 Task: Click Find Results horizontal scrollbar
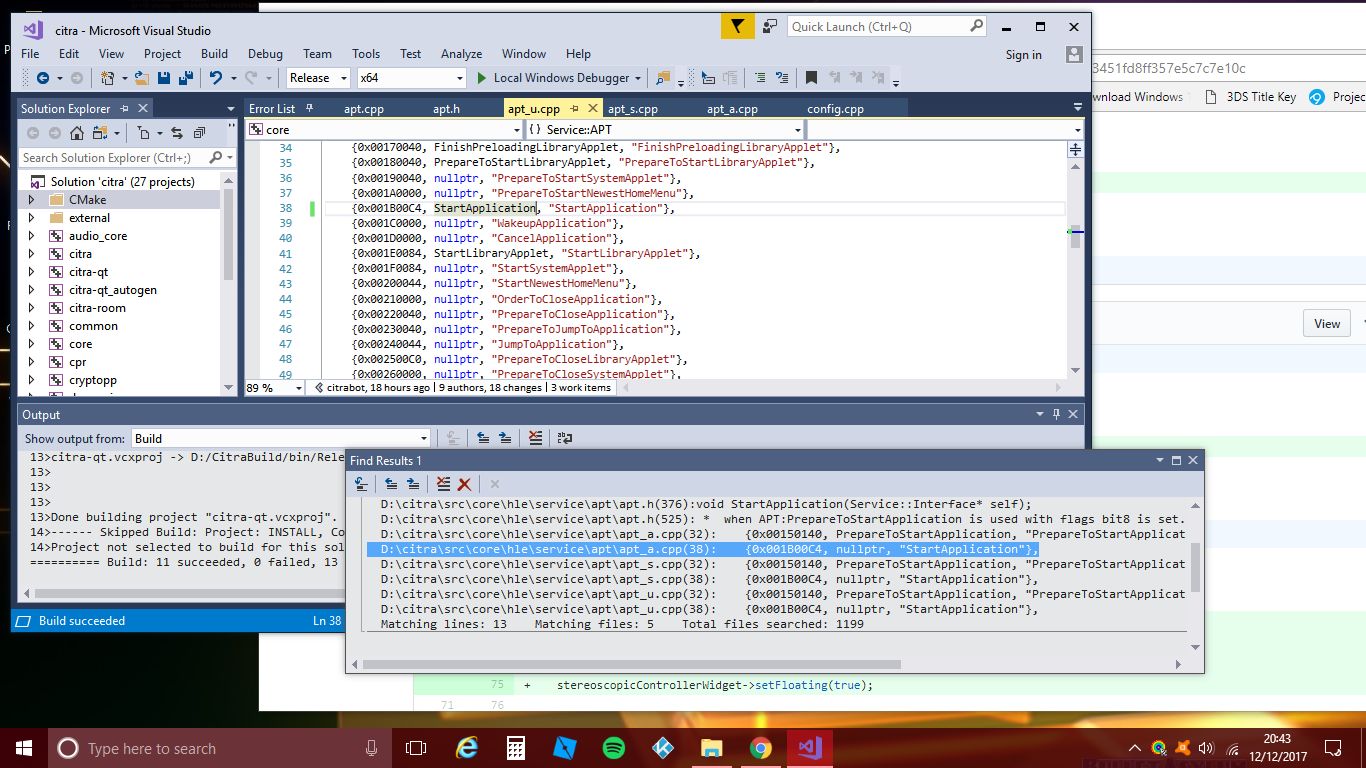[x=632, y=664]
